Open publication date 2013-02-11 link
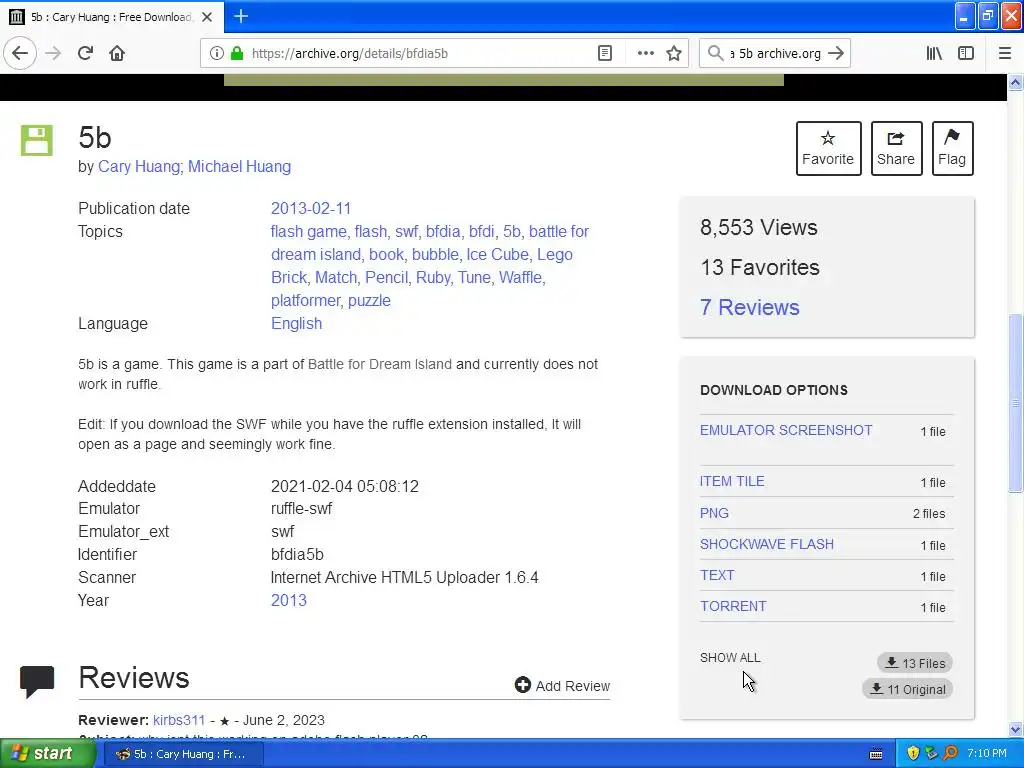Image resolution: width=1024 pixels, height=768 pixels. click(311, 208)
